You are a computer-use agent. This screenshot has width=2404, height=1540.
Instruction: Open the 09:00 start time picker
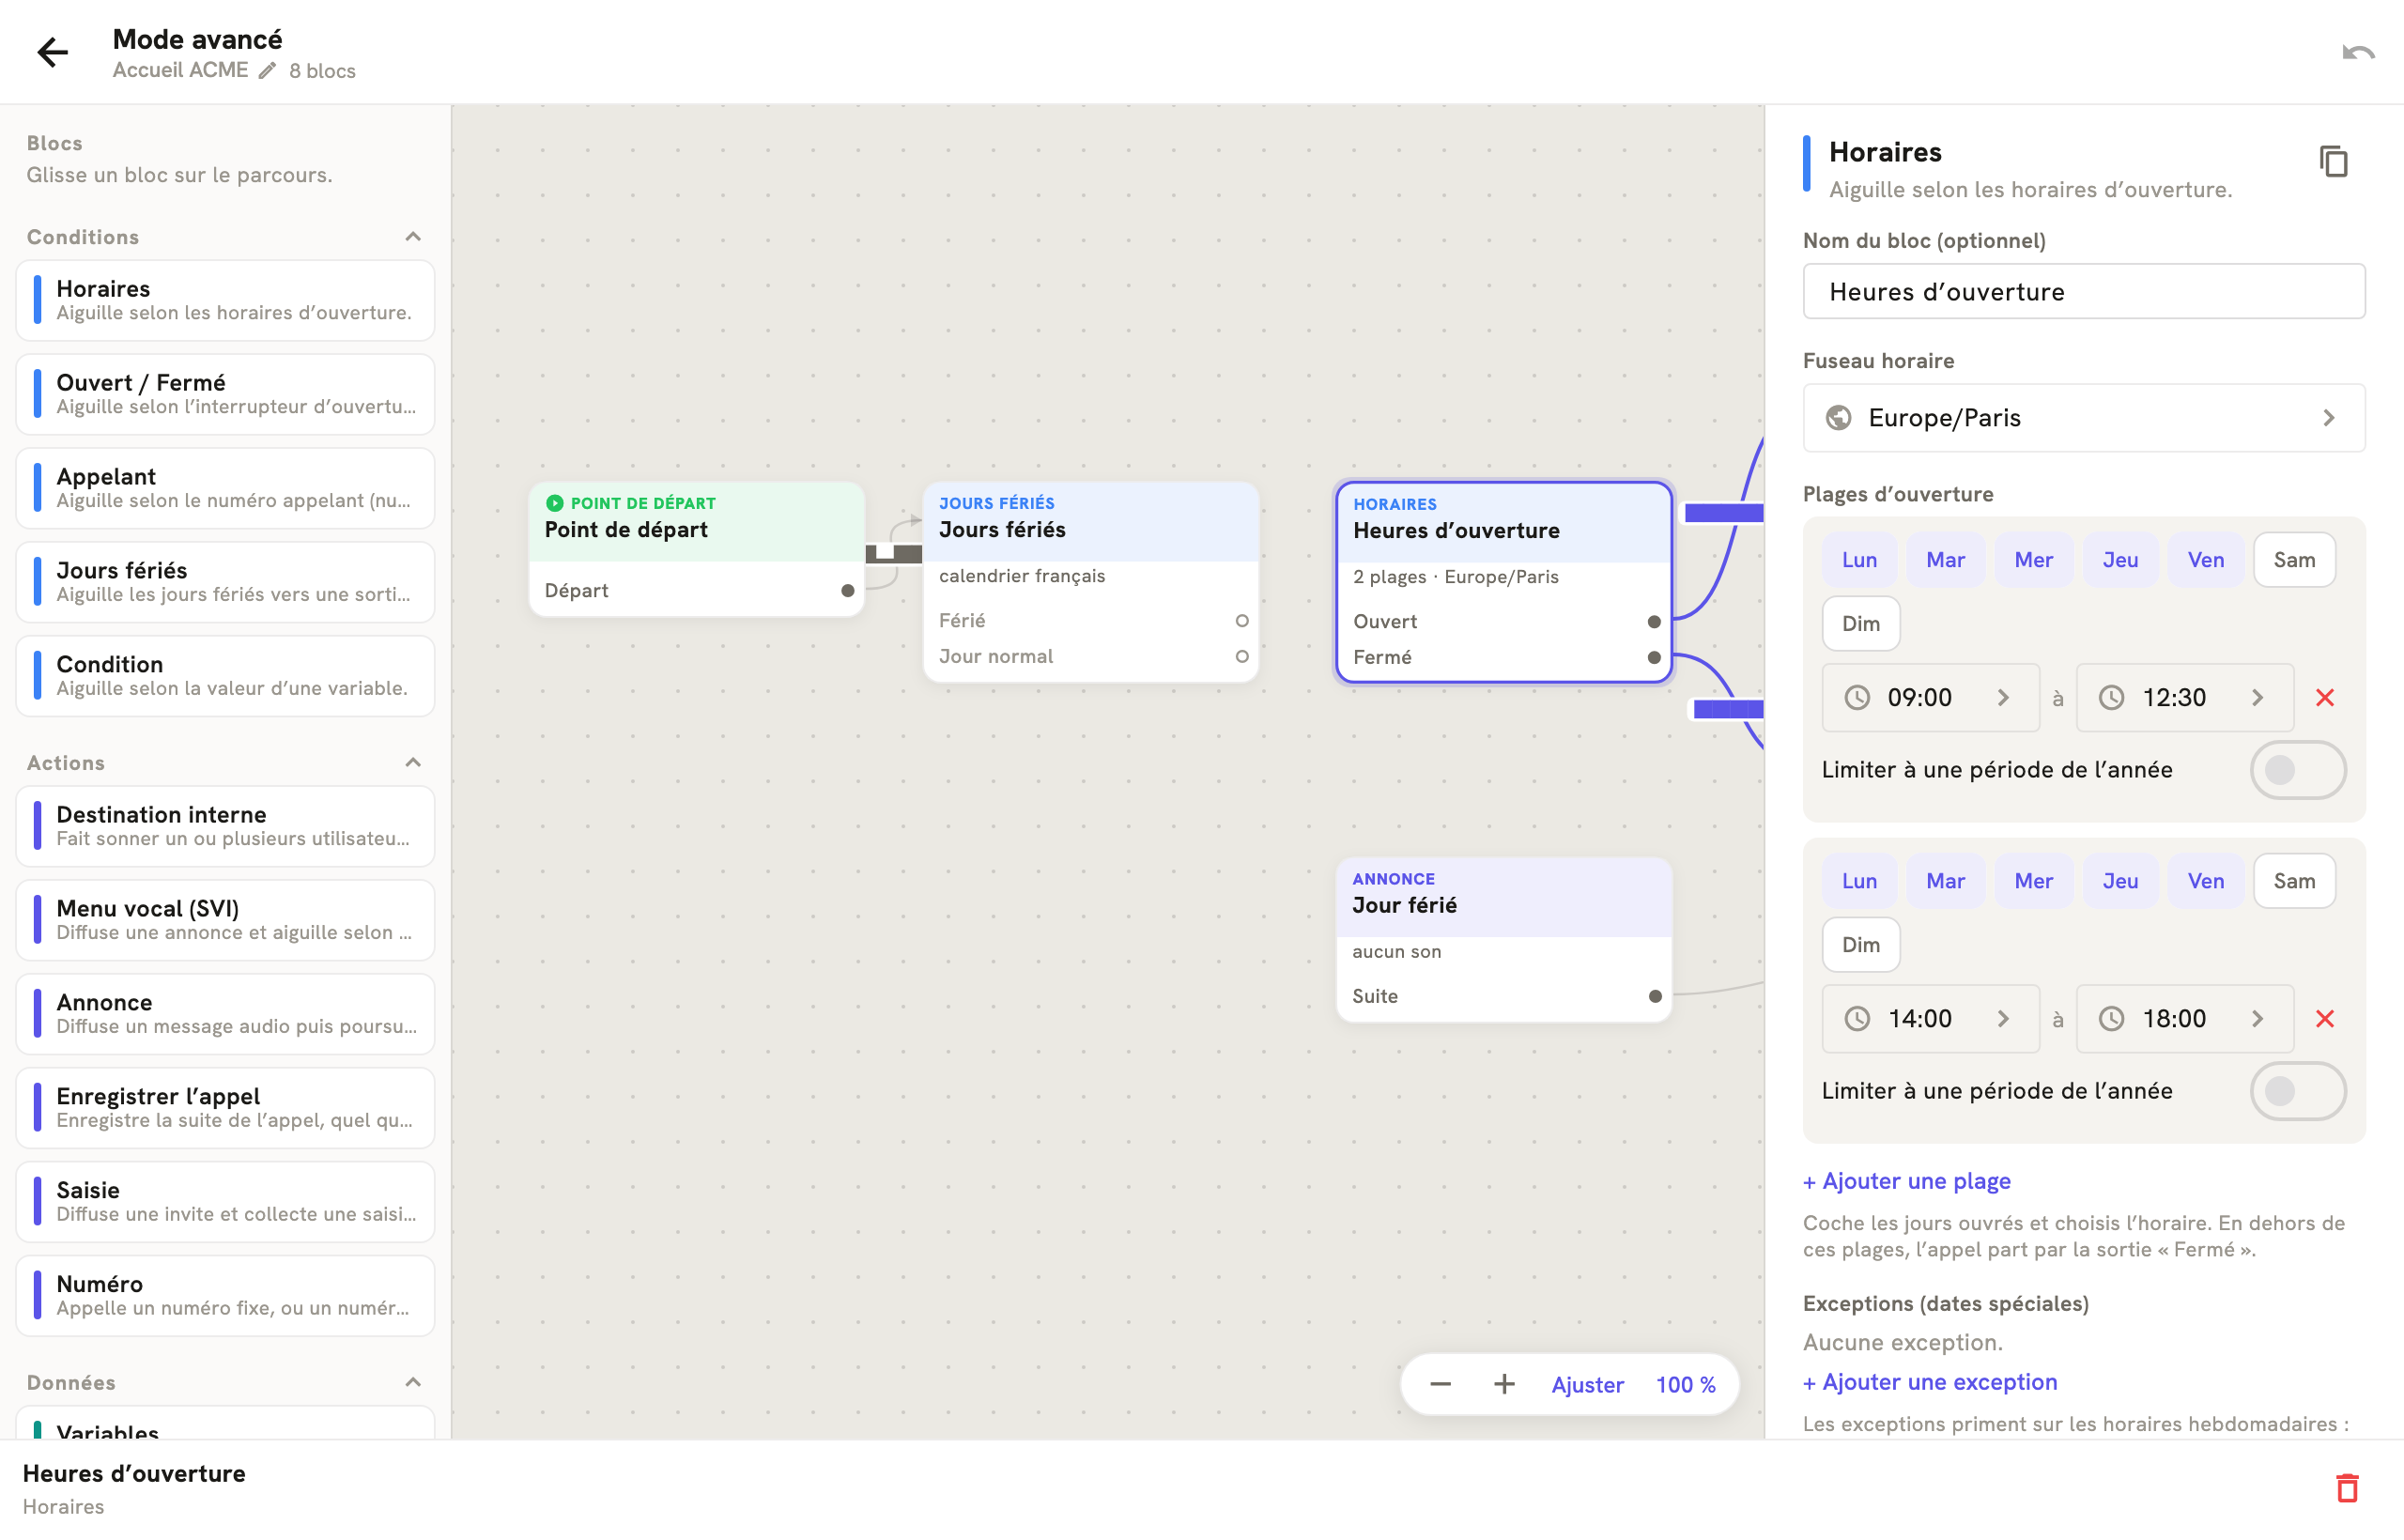point(1930,698)
